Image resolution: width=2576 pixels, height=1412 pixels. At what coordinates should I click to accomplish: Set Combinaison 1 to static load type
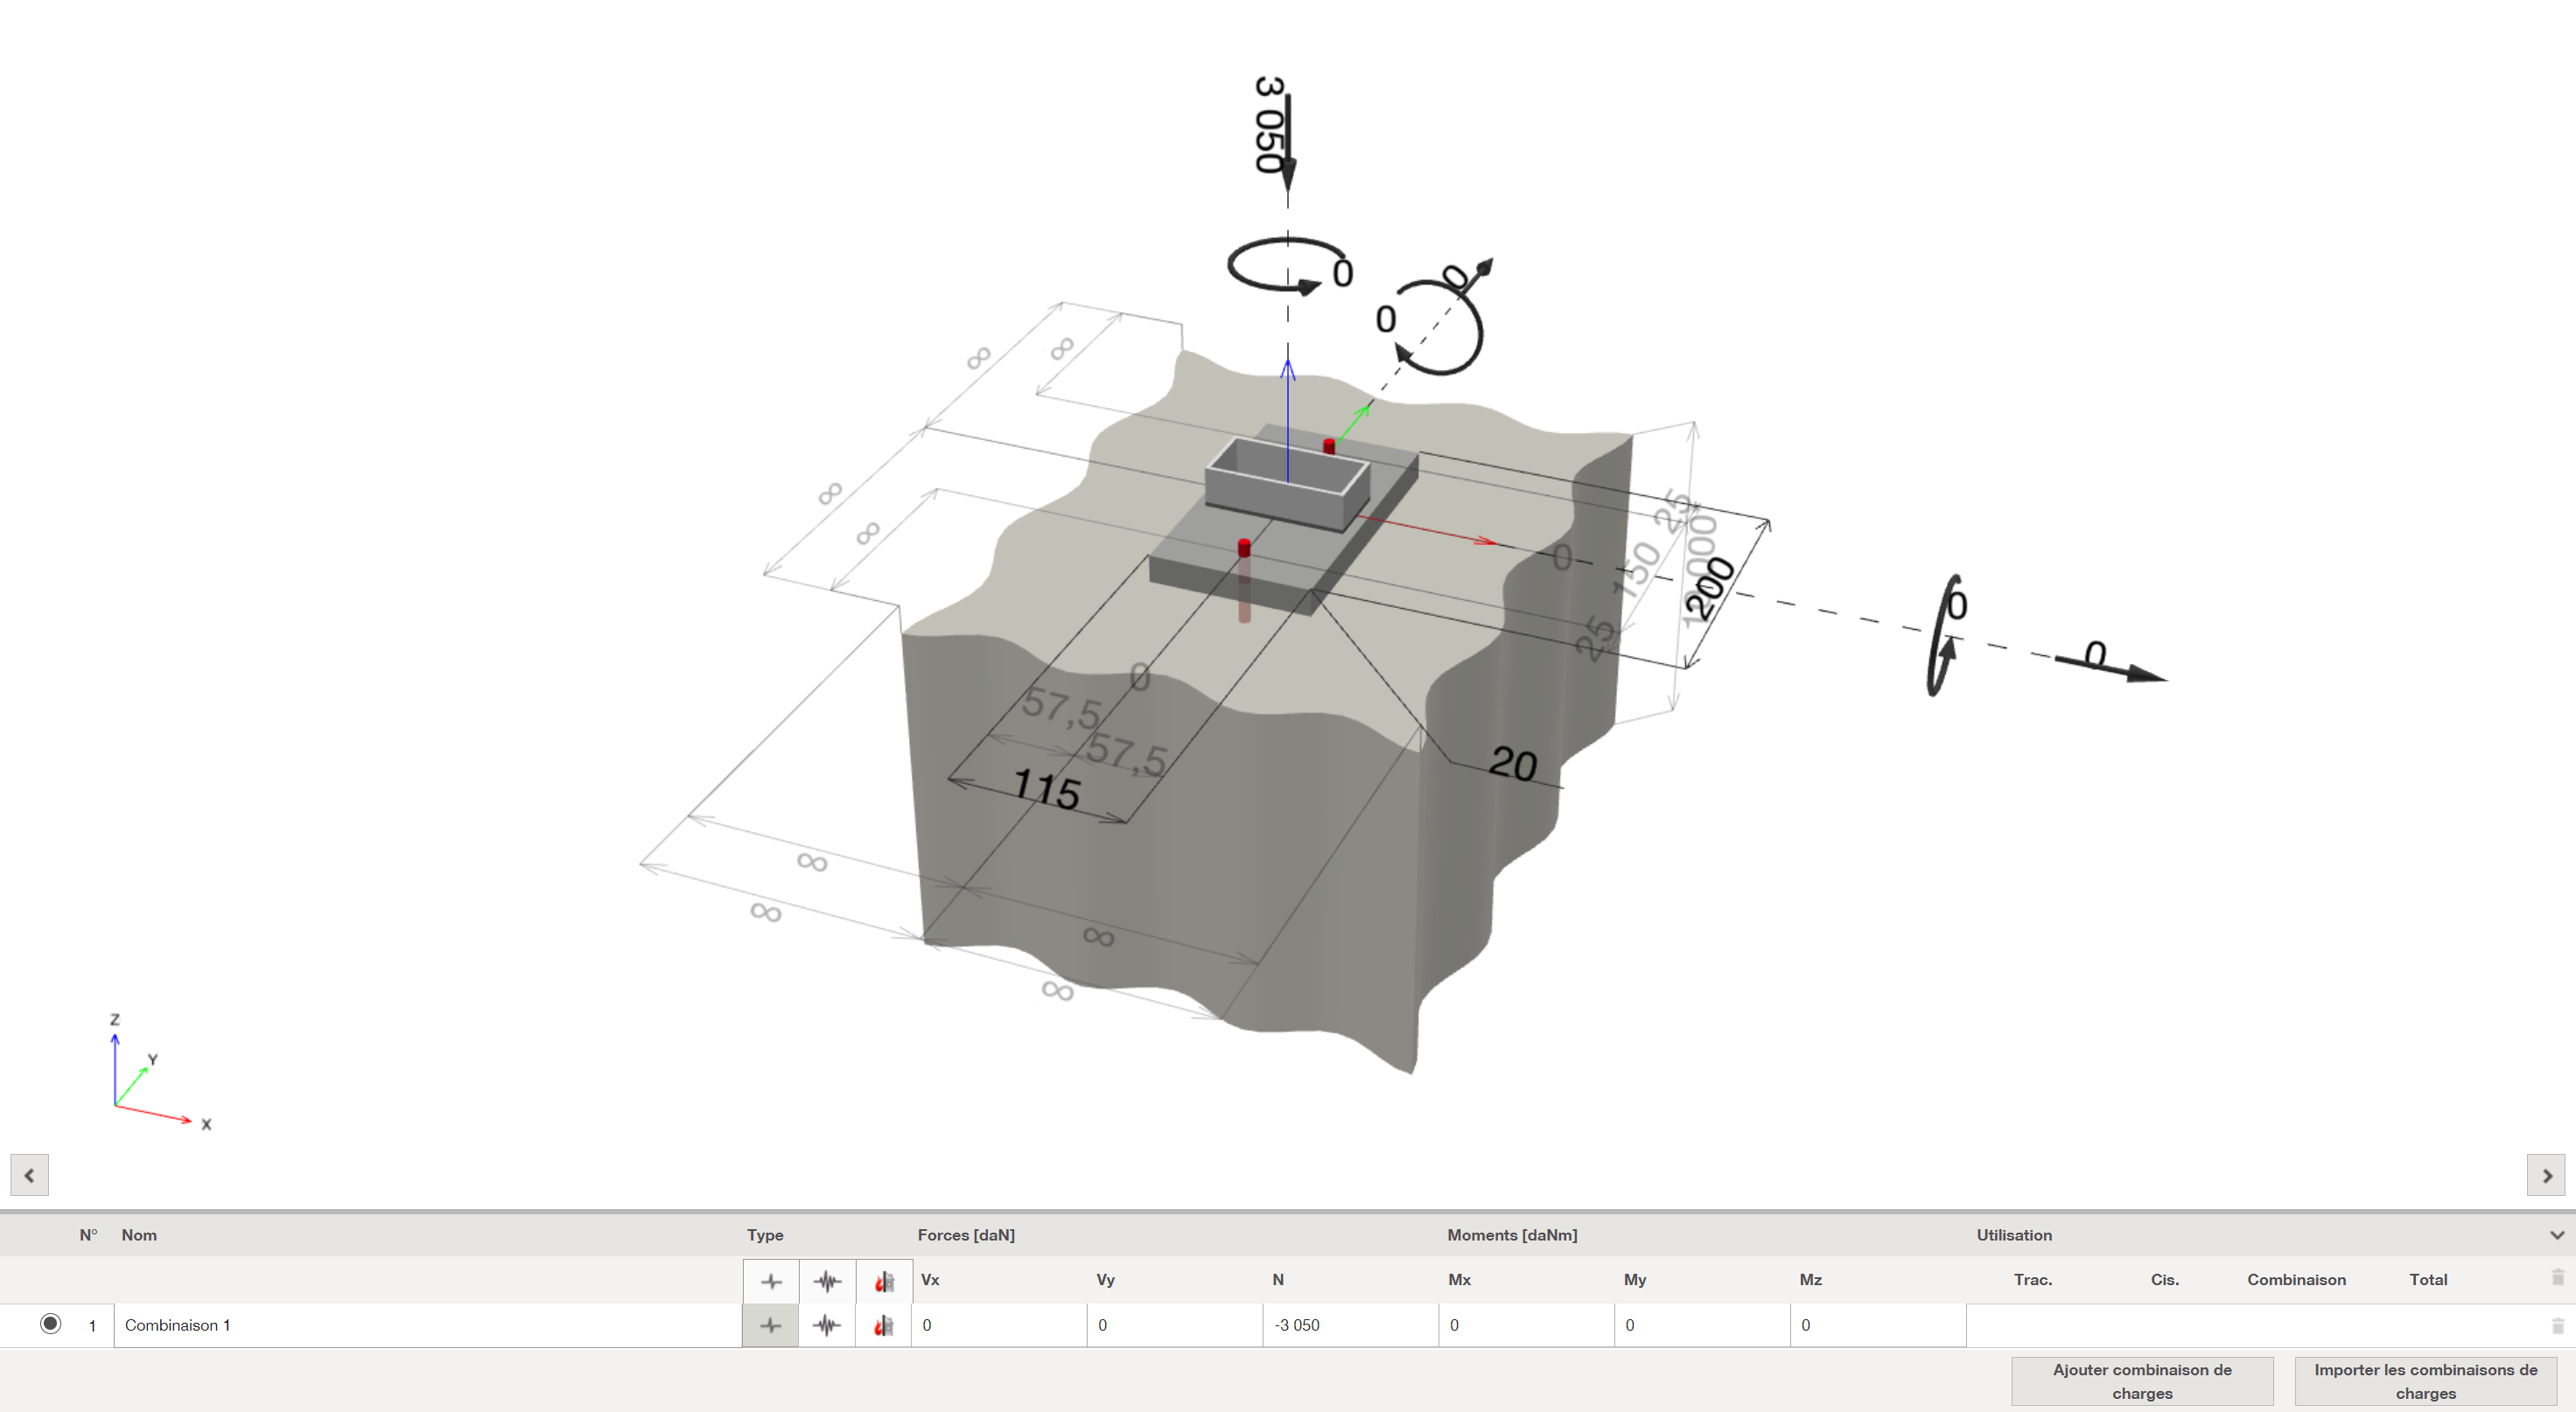(x=771, y=1326)
